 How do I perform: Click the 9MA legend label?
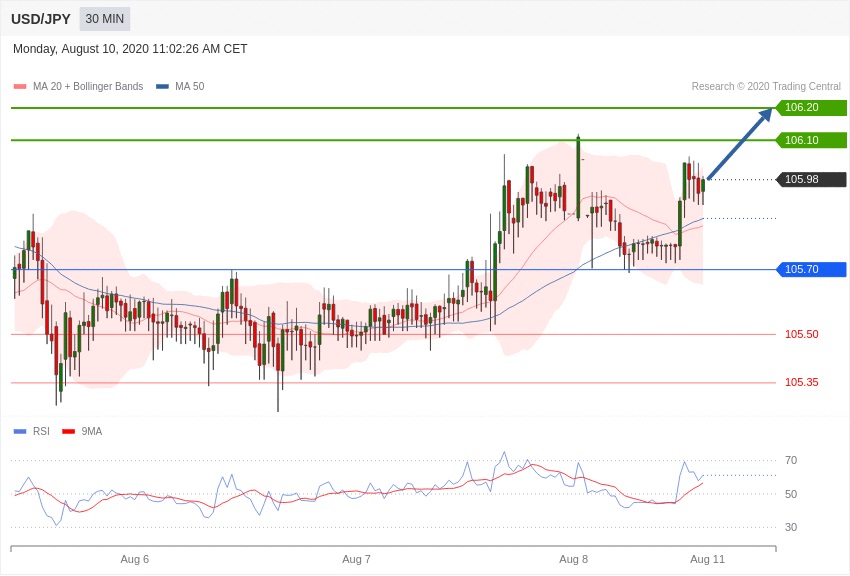click(x=92, y=431)
